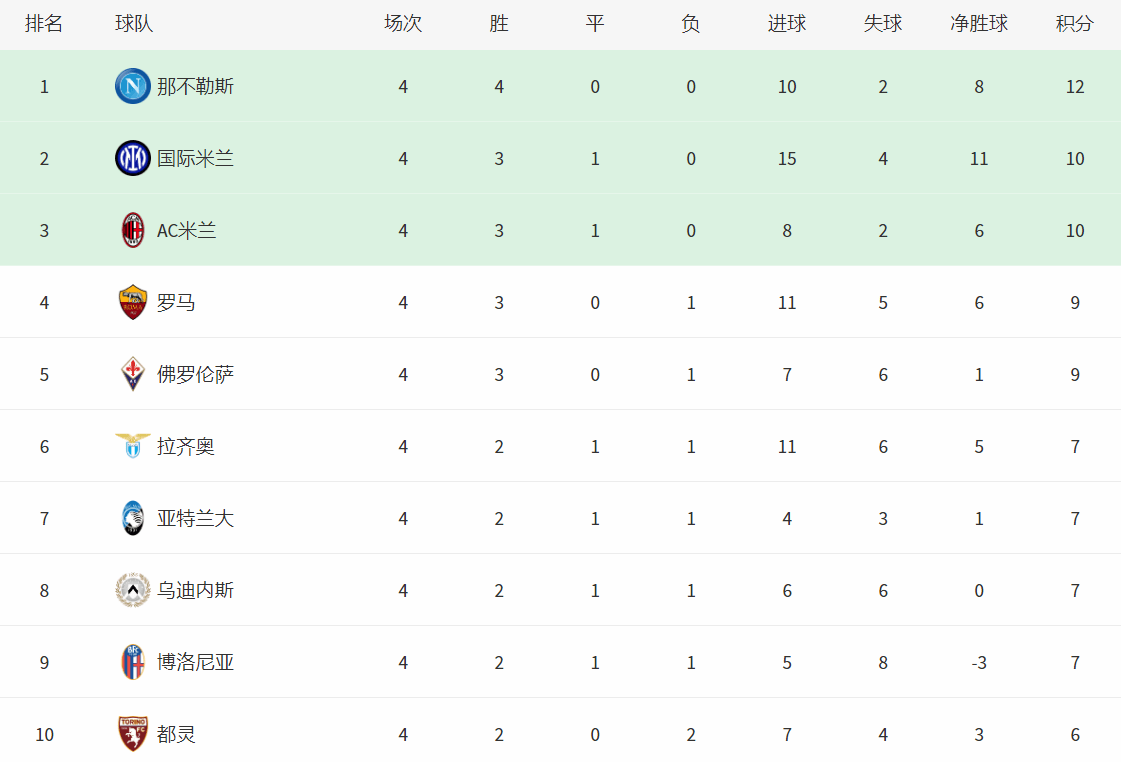
Task: Click the 积分 column header
Action: [x=1075, y=24]
